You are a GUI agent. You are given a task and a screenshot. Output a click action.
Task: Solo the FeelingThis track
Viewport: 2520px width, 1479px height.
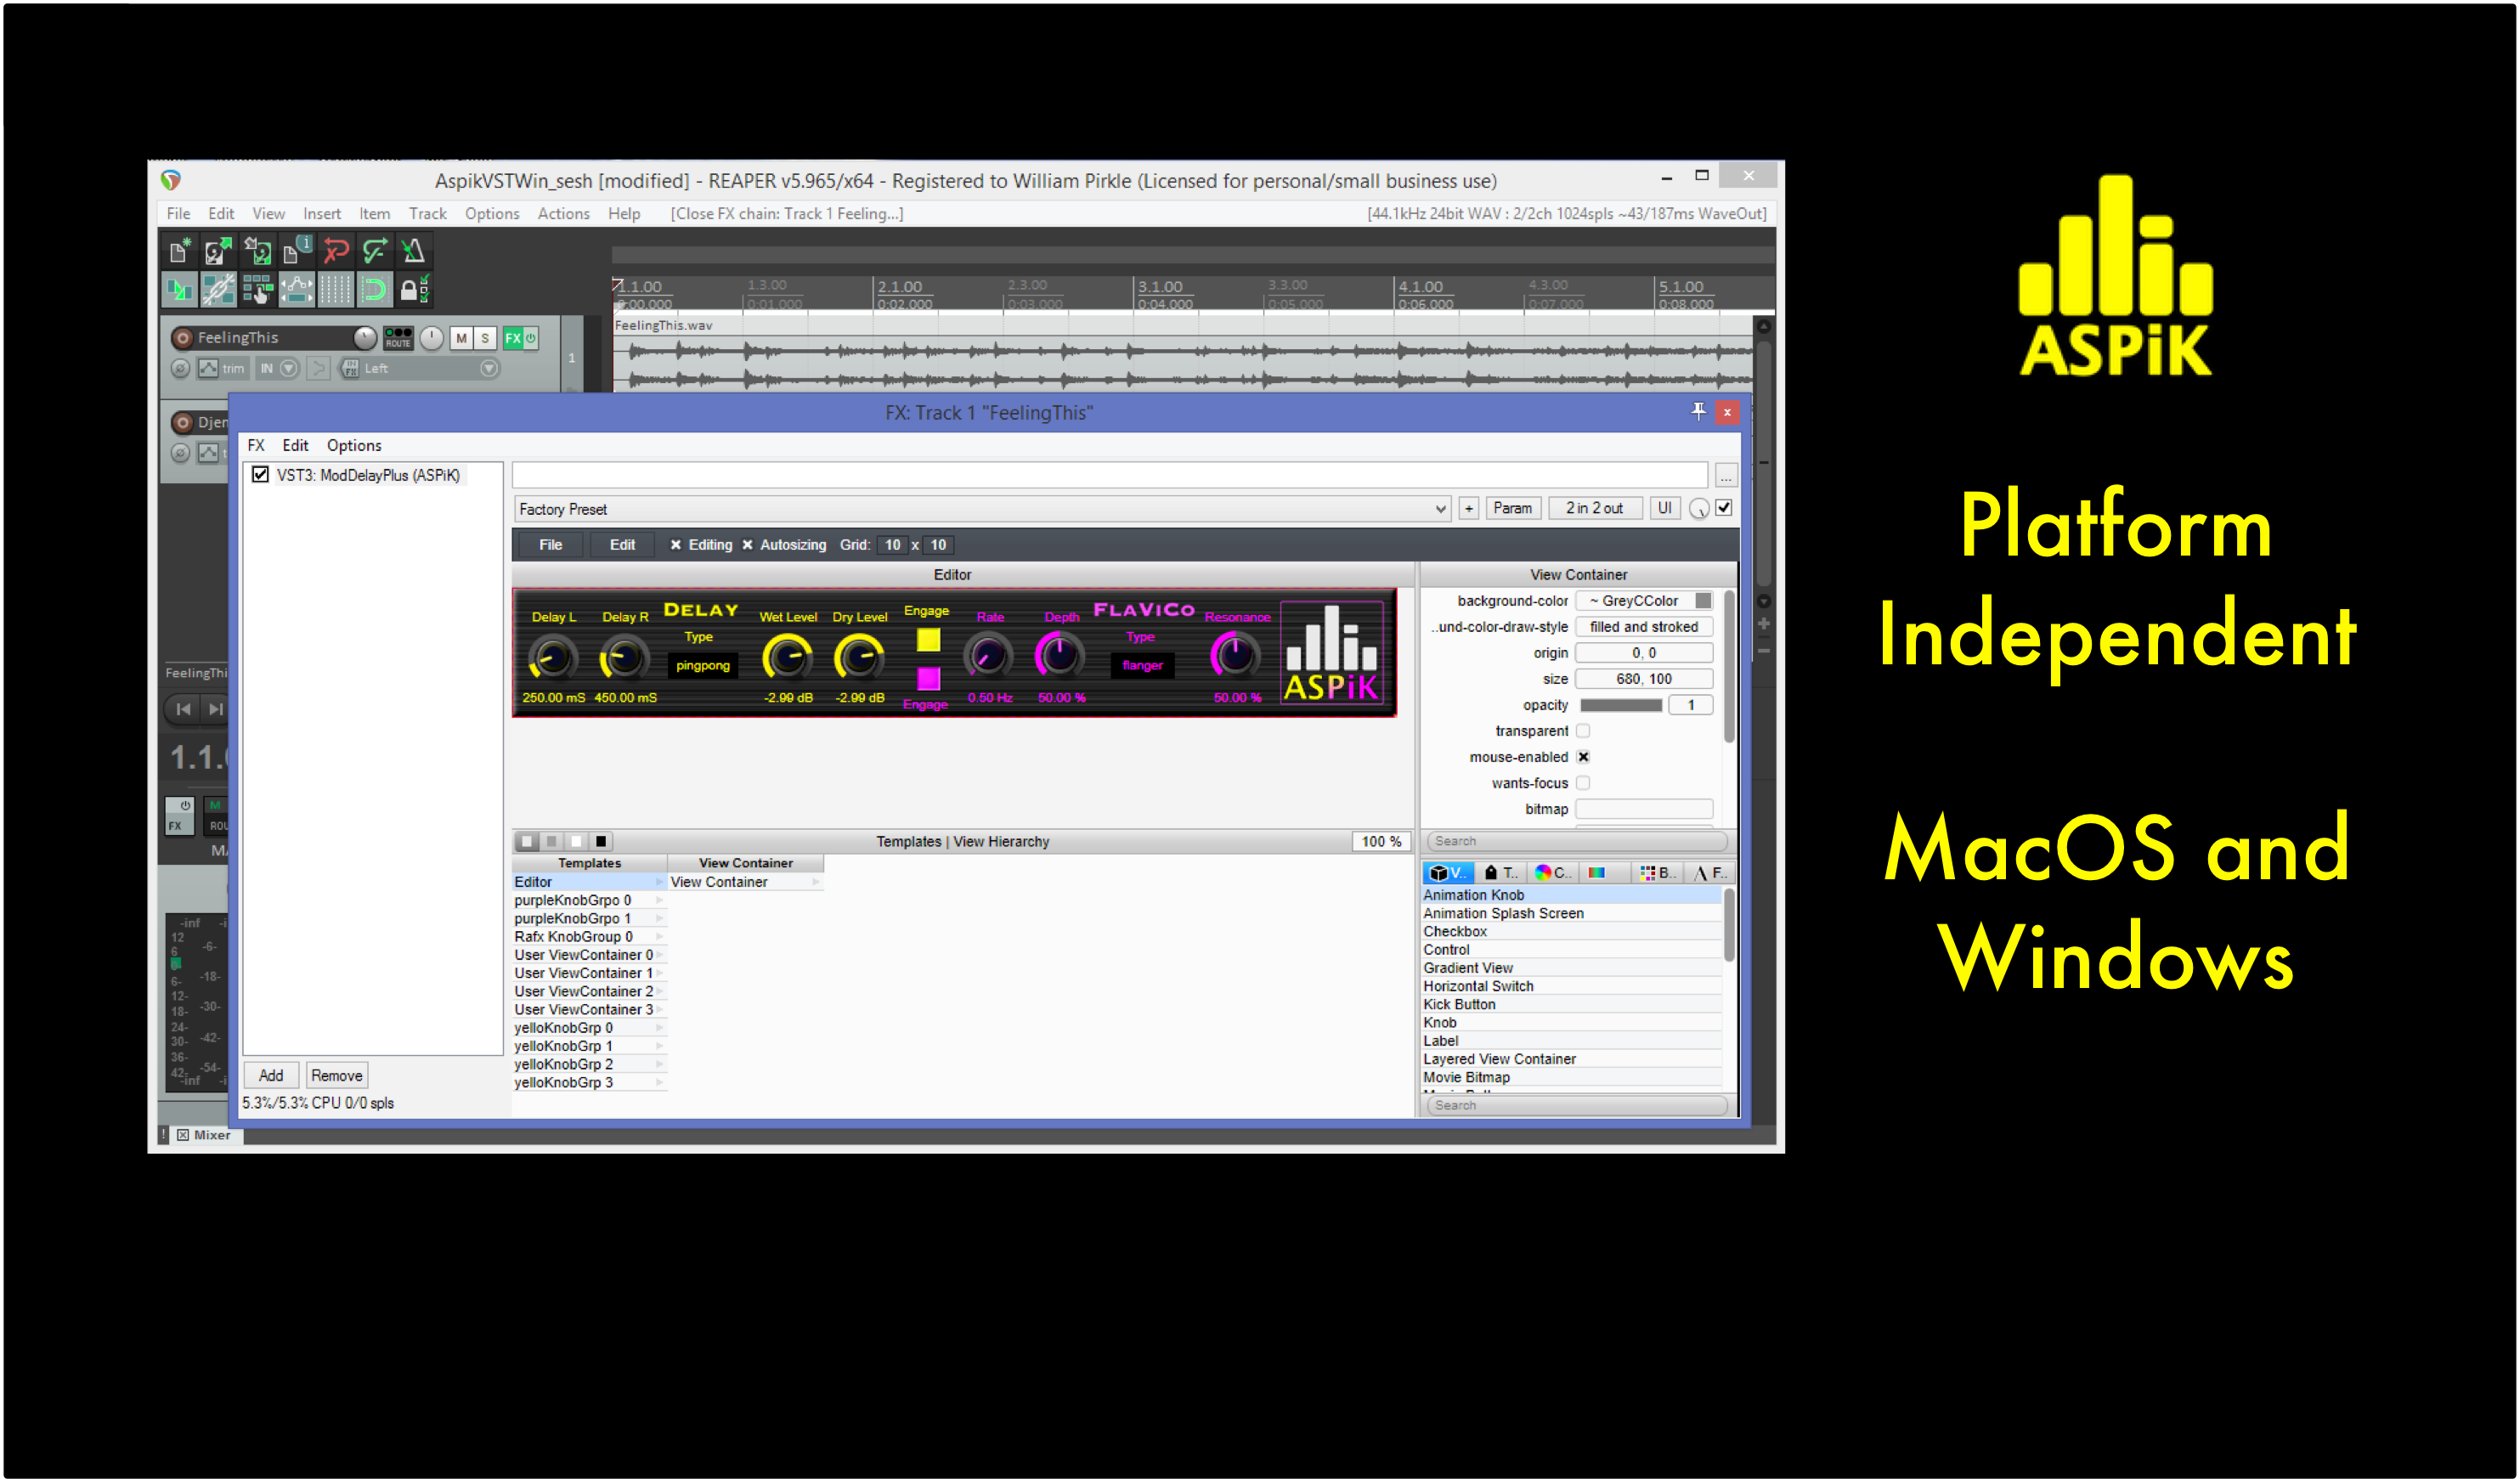[x=485, y=338]
